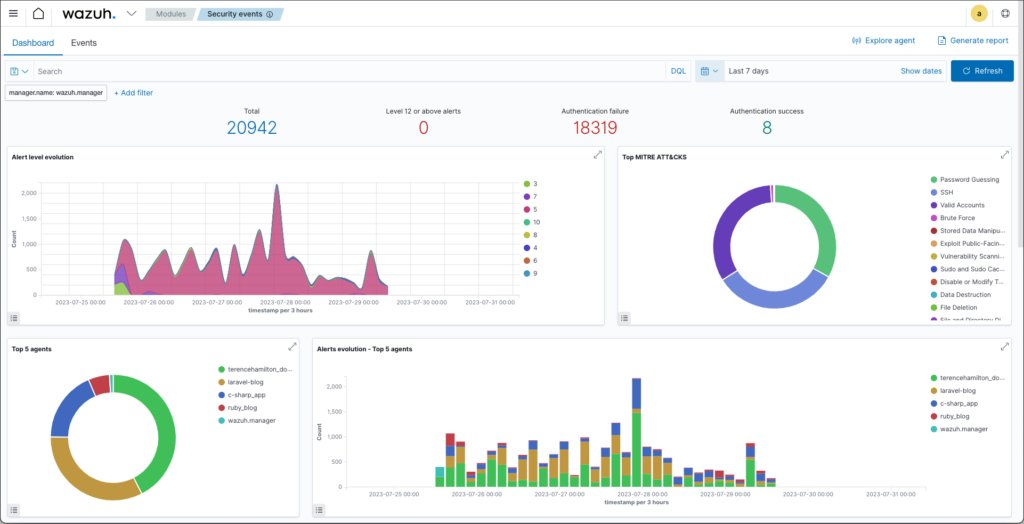1024x524 pixels.
Task: Select Password Guessing legend entry
Action: tap(965, 179)
